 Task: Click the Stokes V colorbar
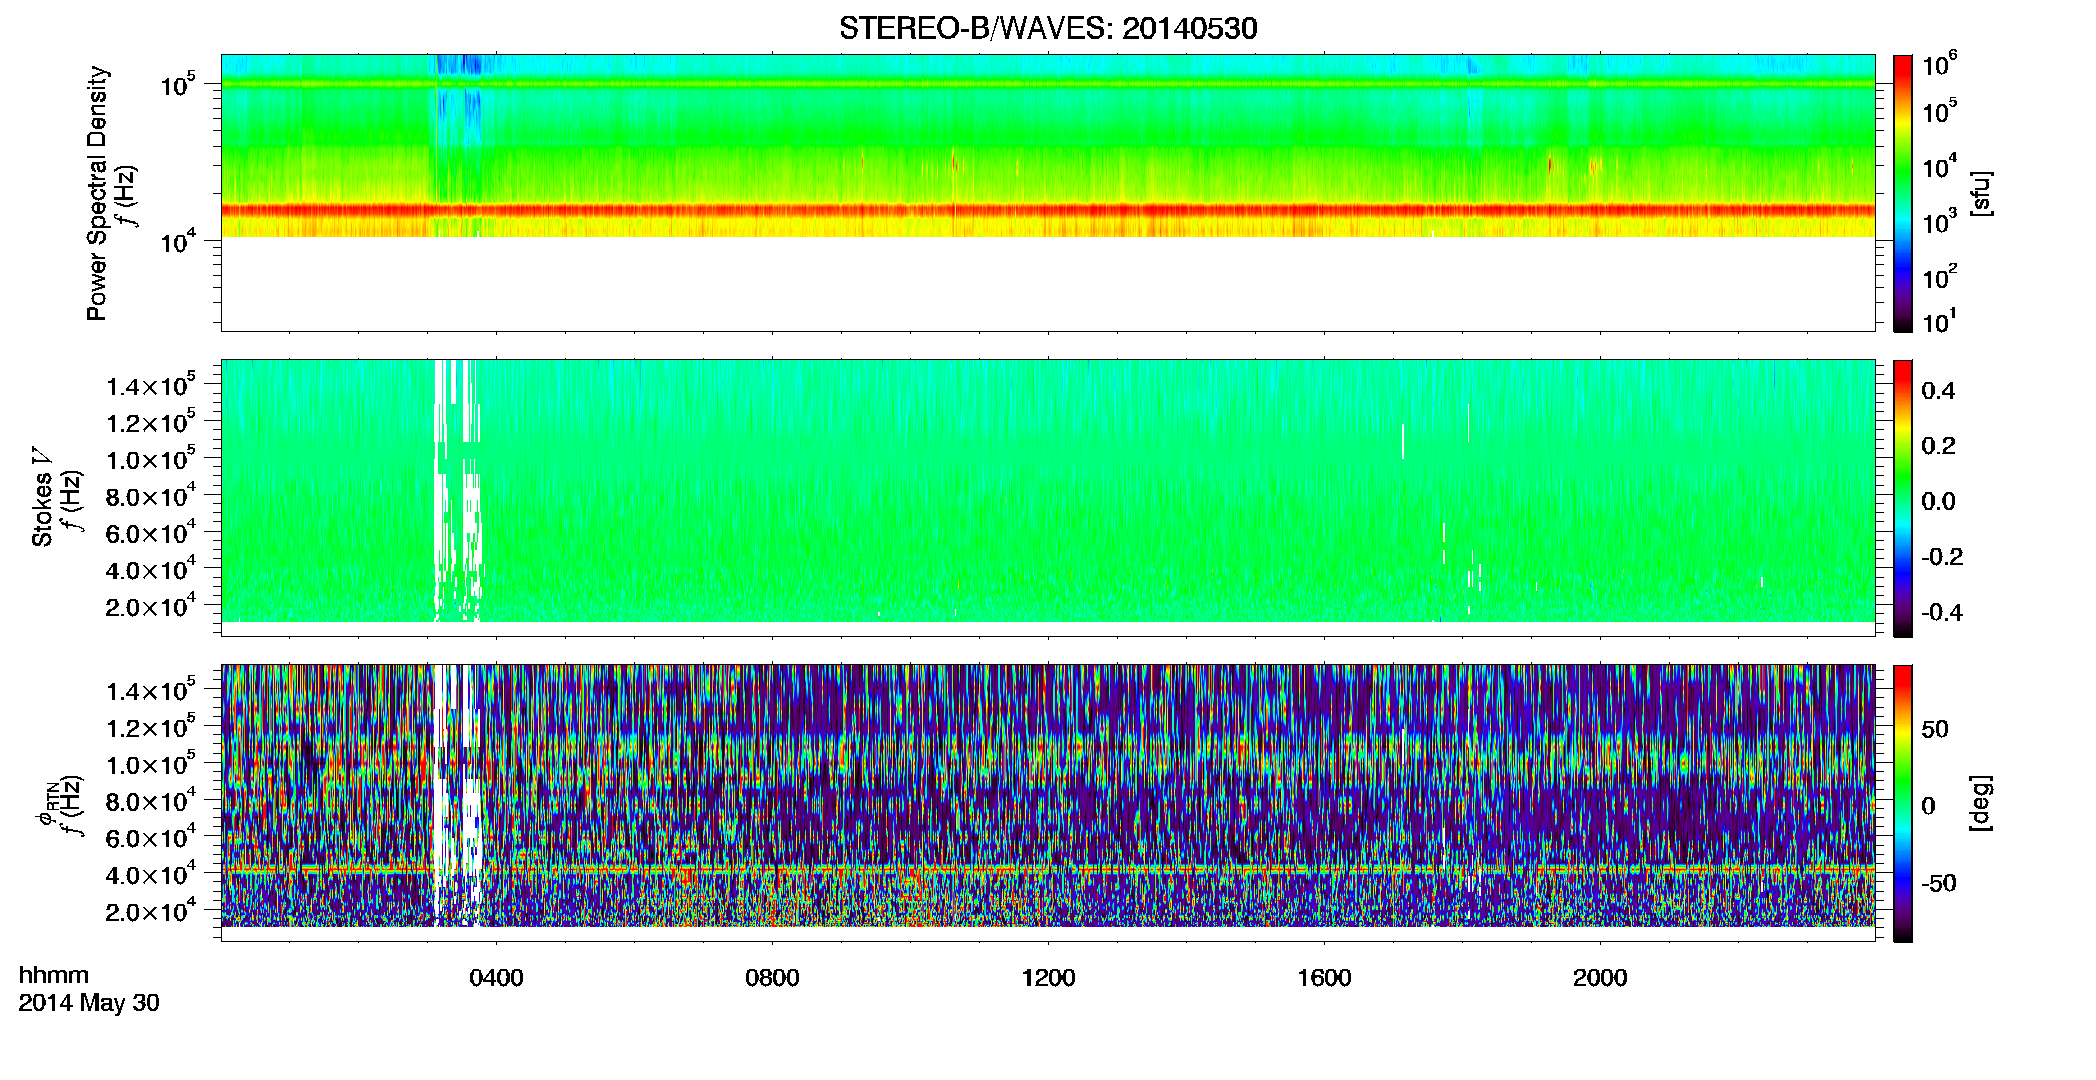pos(1902,498)
